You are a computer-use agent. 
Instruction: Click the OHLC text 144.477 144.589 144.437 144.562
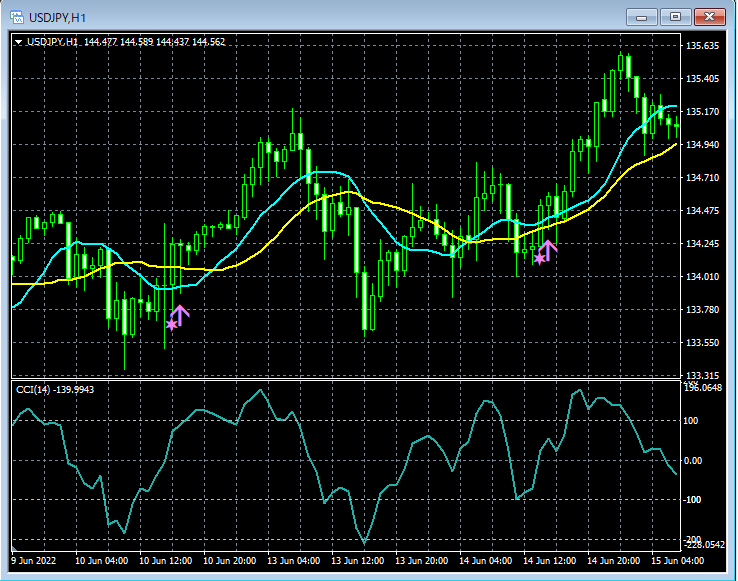154,42
